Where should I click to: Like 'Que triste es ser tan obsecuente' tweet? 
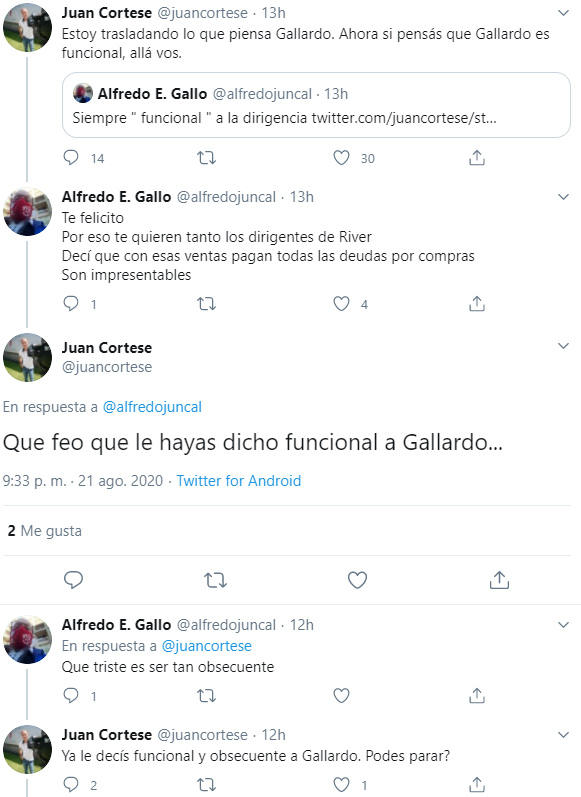(341, 695)
